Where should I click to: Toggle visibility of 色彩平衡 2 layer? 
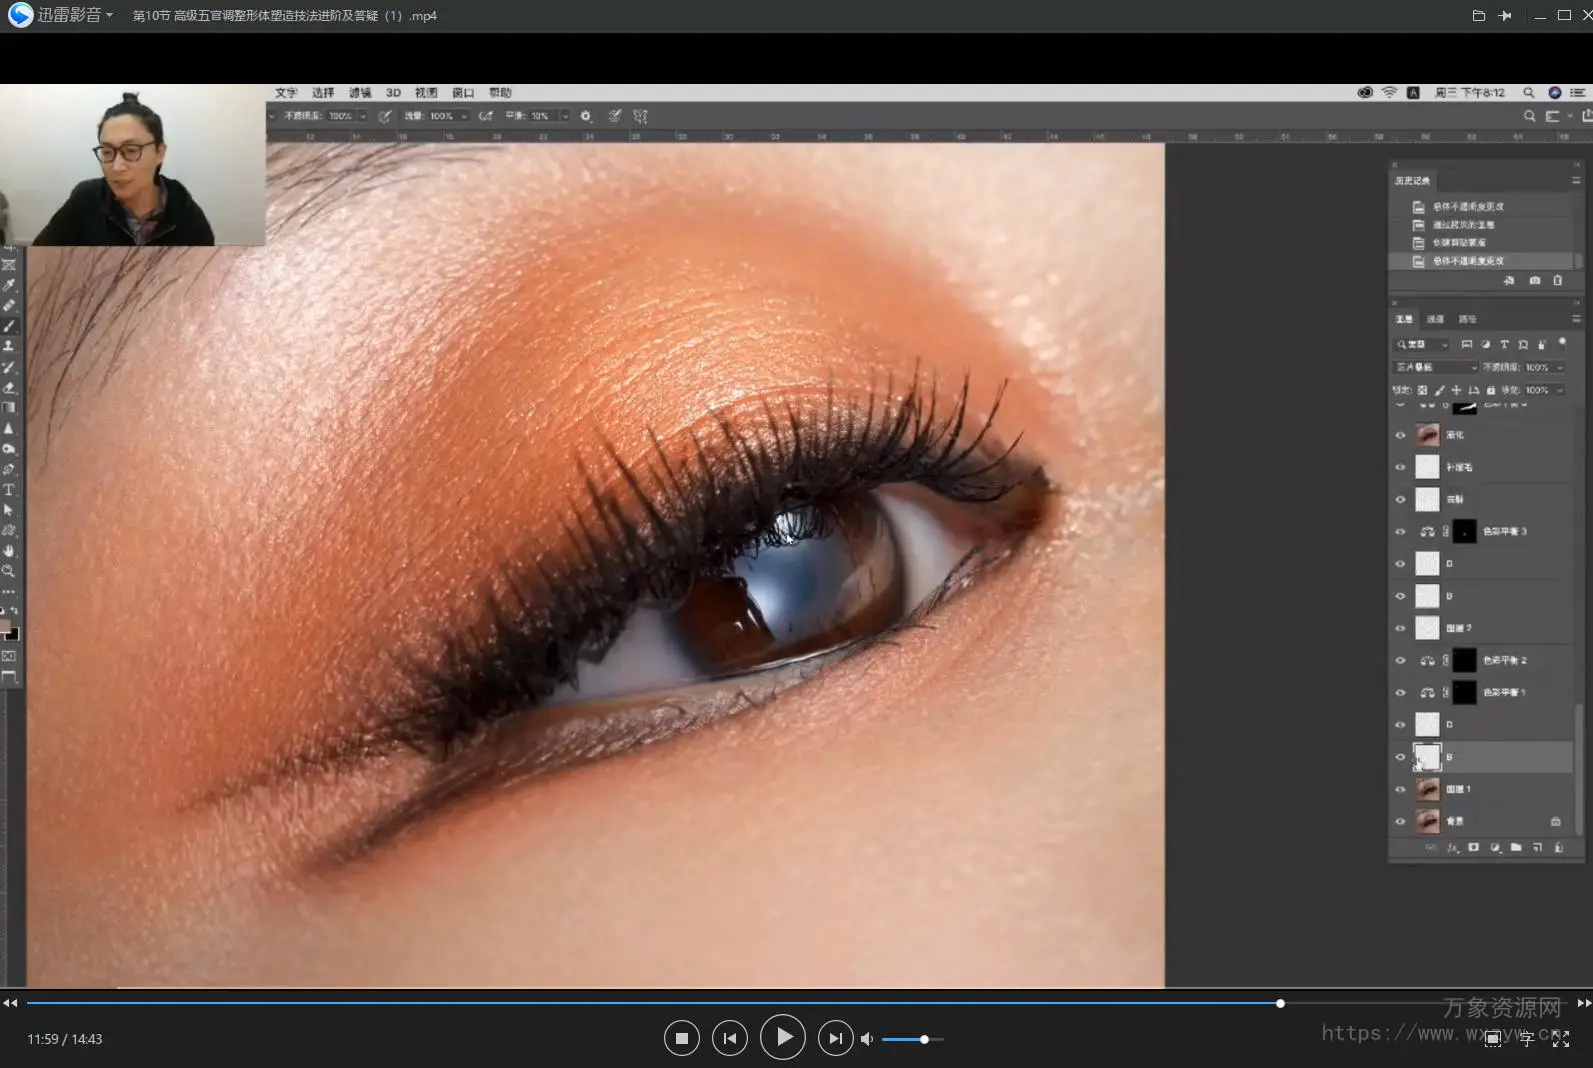pos(1400,660)
